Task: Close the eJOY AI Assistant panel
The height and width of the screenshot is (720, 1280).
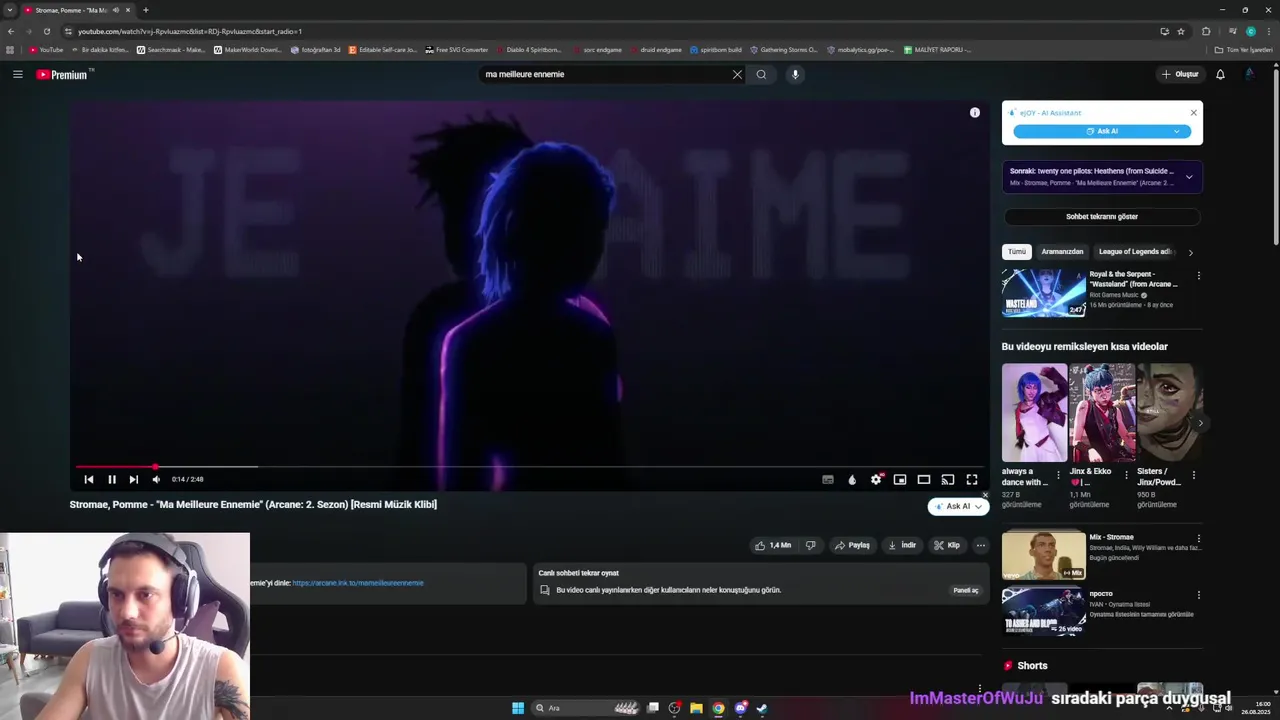Action: point(1193,112)
